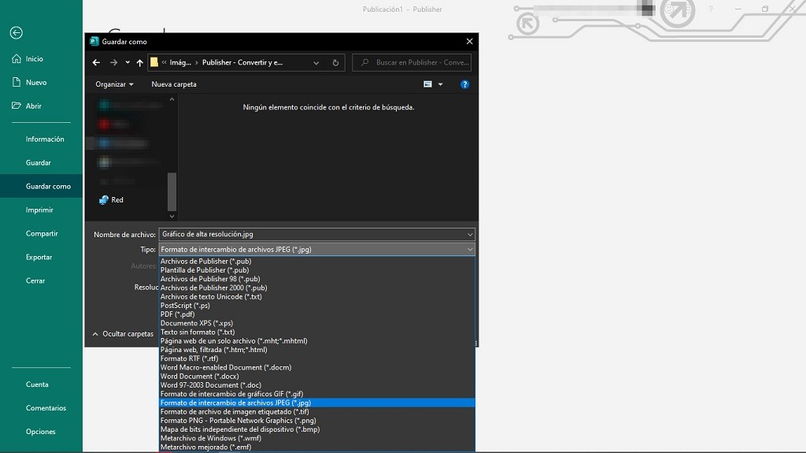Choose Formato de archivo de imagen etiquetado (*.tif)
This screenshot has width=806, height=453.
pyautogui.click(x=317, y=411)
